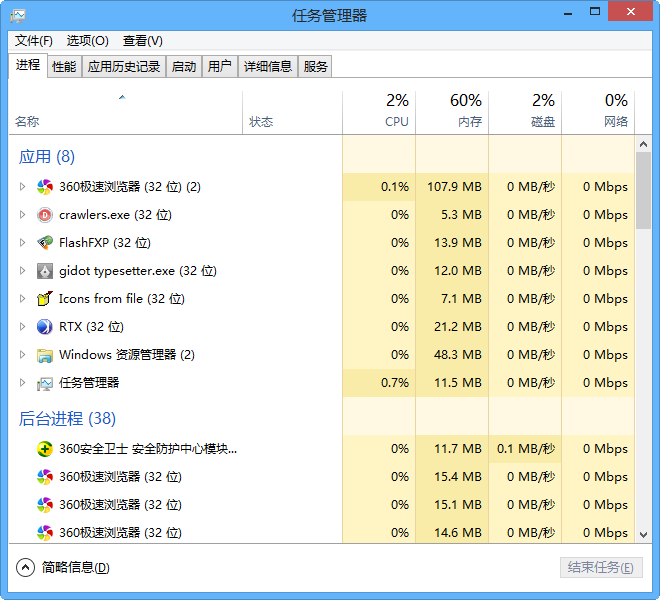Open the 查看(V) menu
Image resolution: width=660 pixels, height=600 pixels.
tap(143, 41)
